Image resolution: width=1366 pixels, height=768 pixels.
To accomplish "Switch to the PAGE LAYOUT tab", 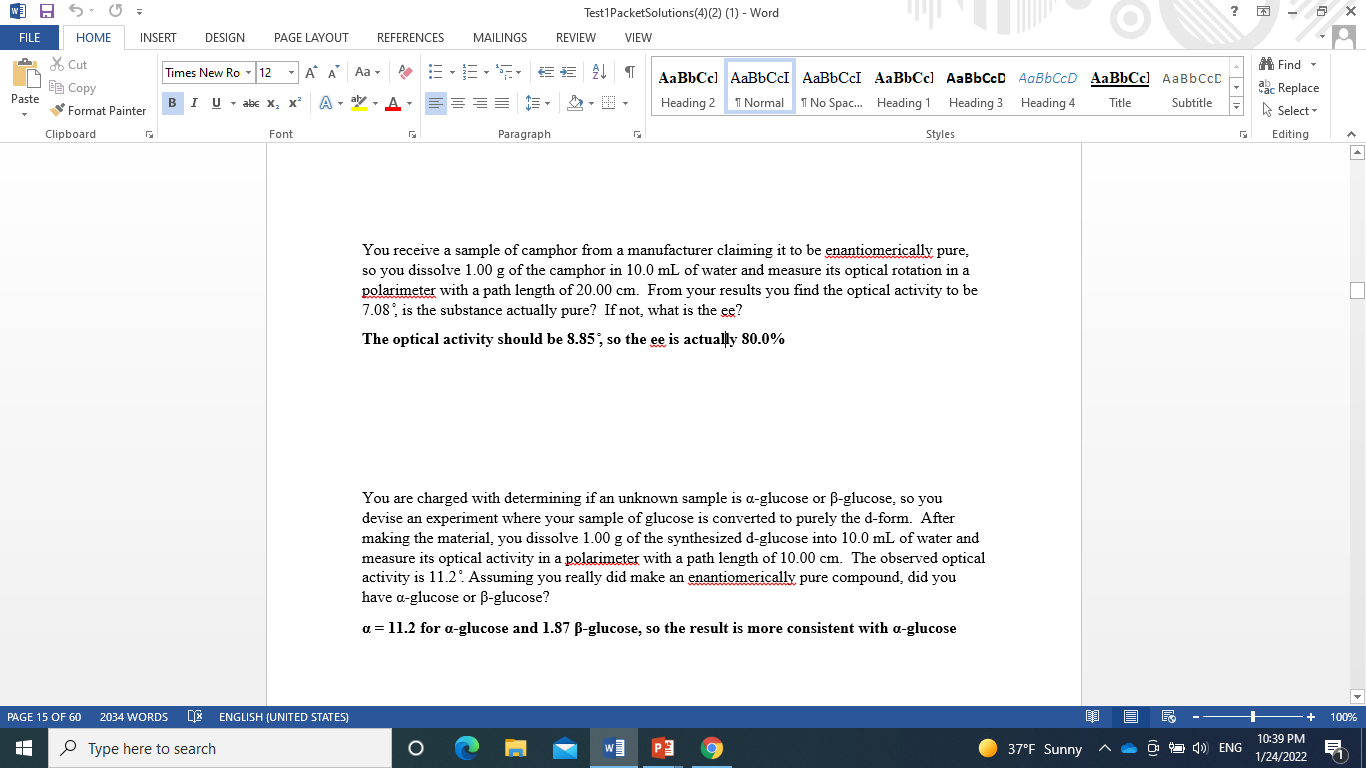I will [x=311, y=37].
